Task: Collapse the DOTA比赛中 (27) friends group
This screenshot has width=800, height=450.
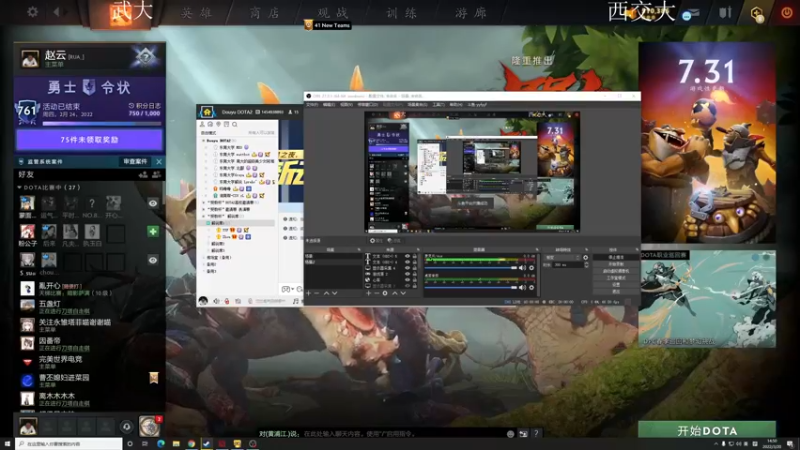Action: pos(19,187)
